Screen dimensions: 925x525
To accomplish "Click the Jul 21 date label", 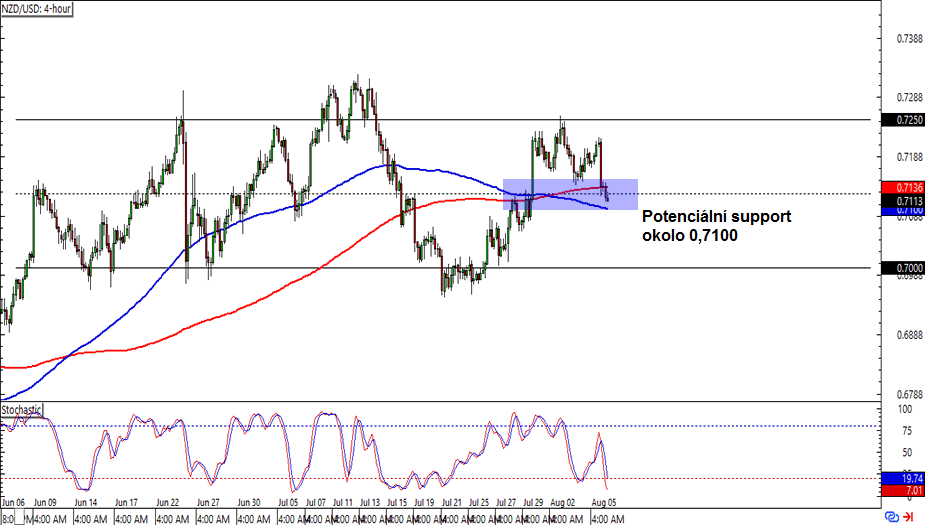I will point(451,503).
